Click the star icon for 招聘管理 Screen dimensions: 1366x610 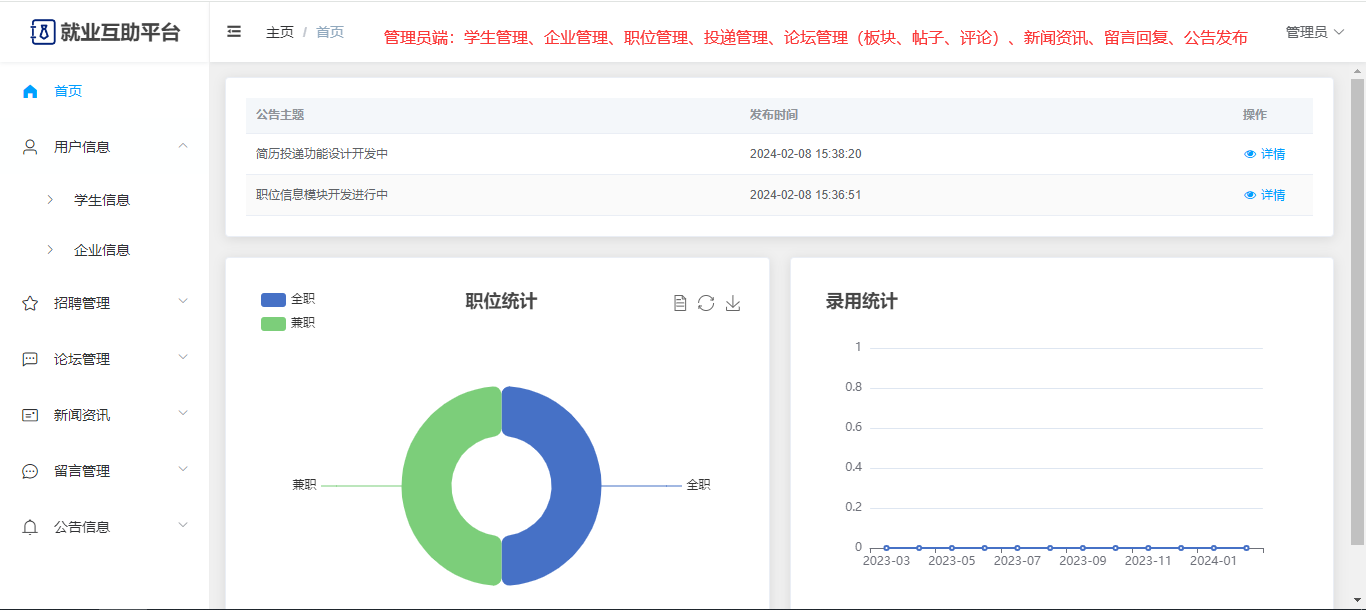(30, 303)
